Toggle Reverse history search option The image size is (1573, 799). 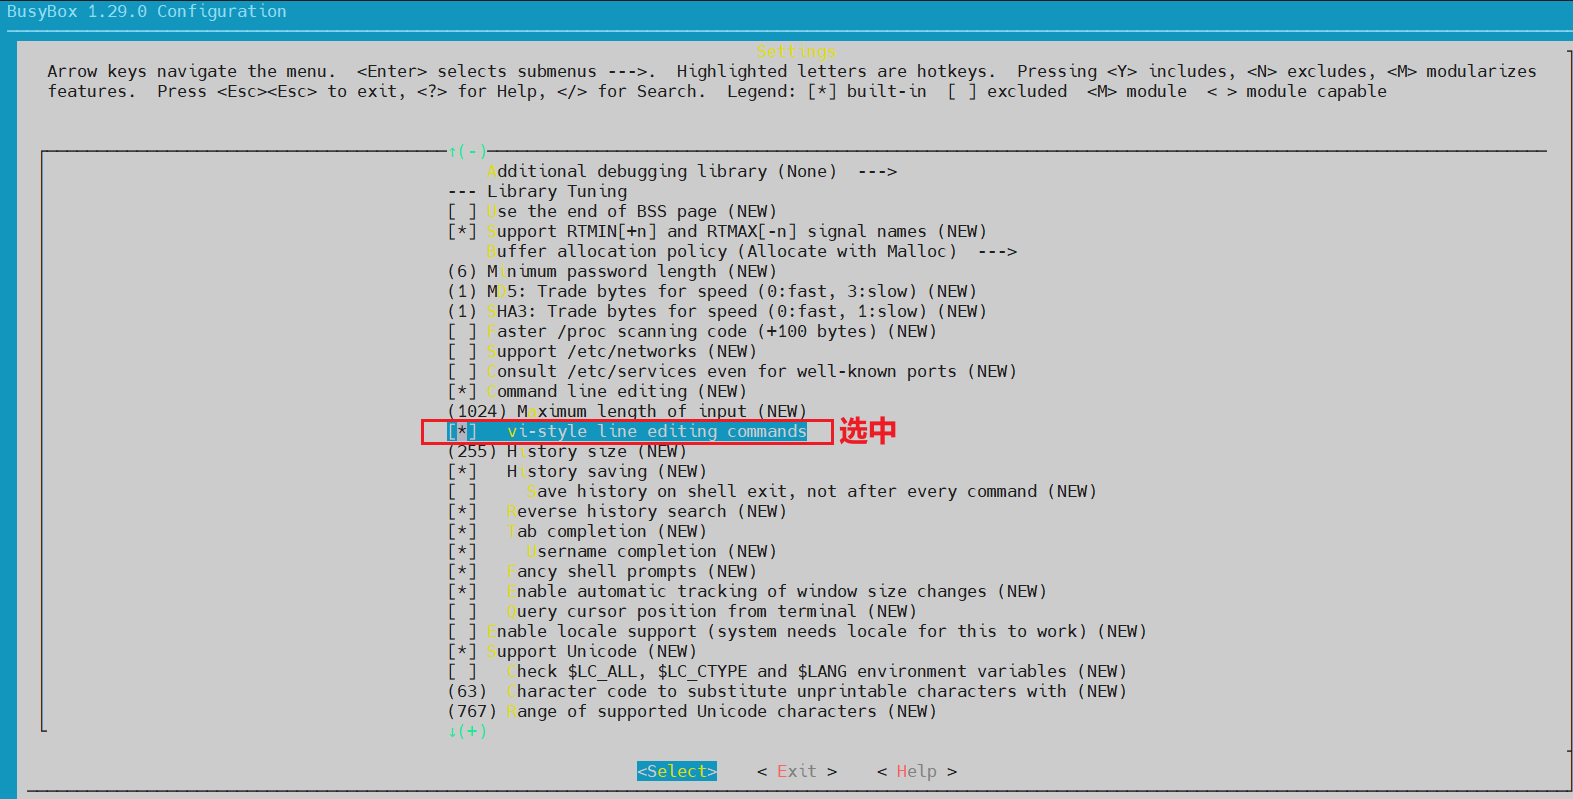click(617, 511)
